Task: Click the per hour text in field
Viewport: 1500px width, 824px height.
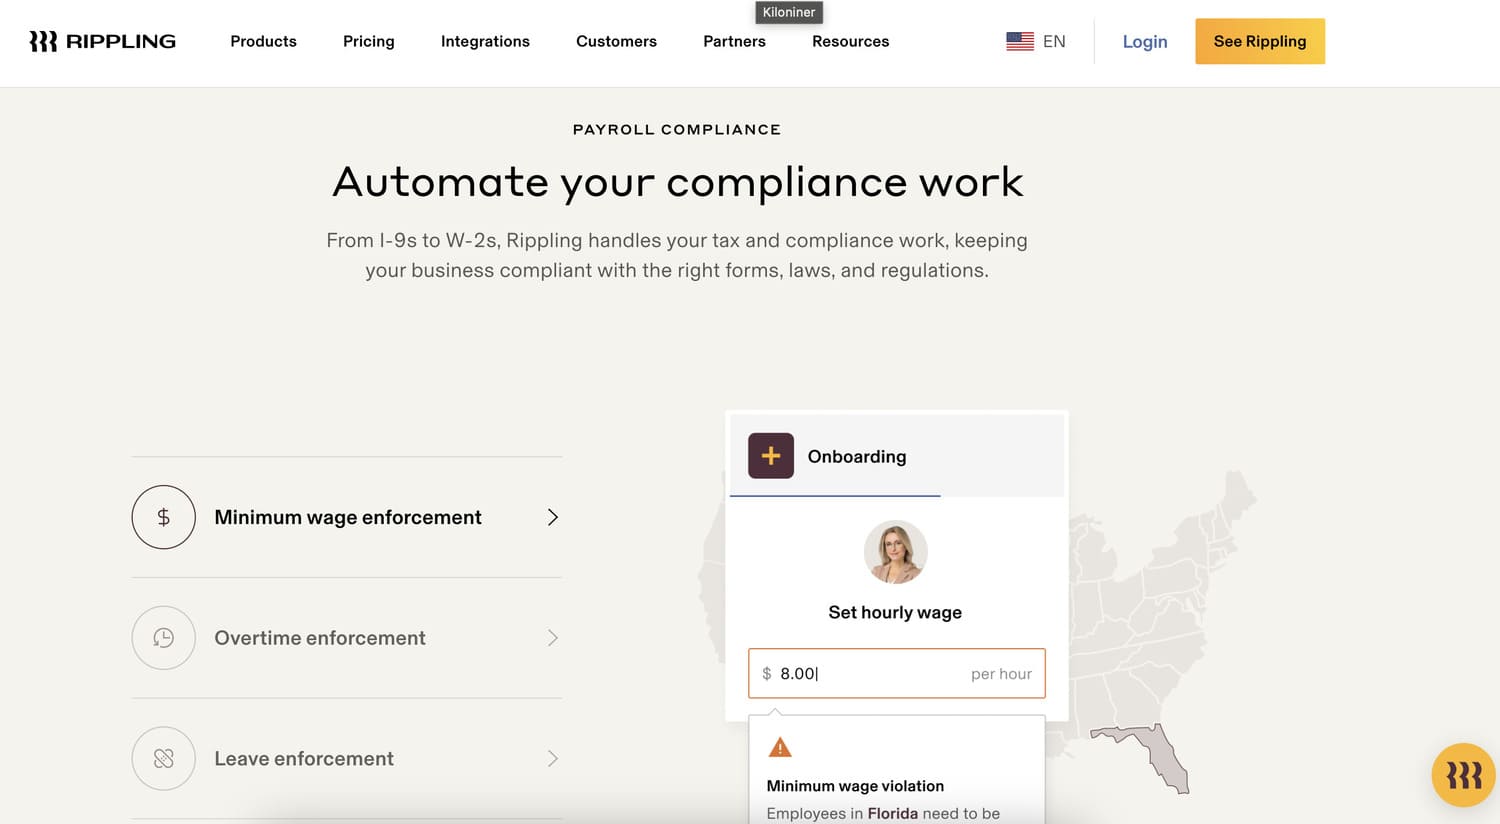Action: [1001, 674]
